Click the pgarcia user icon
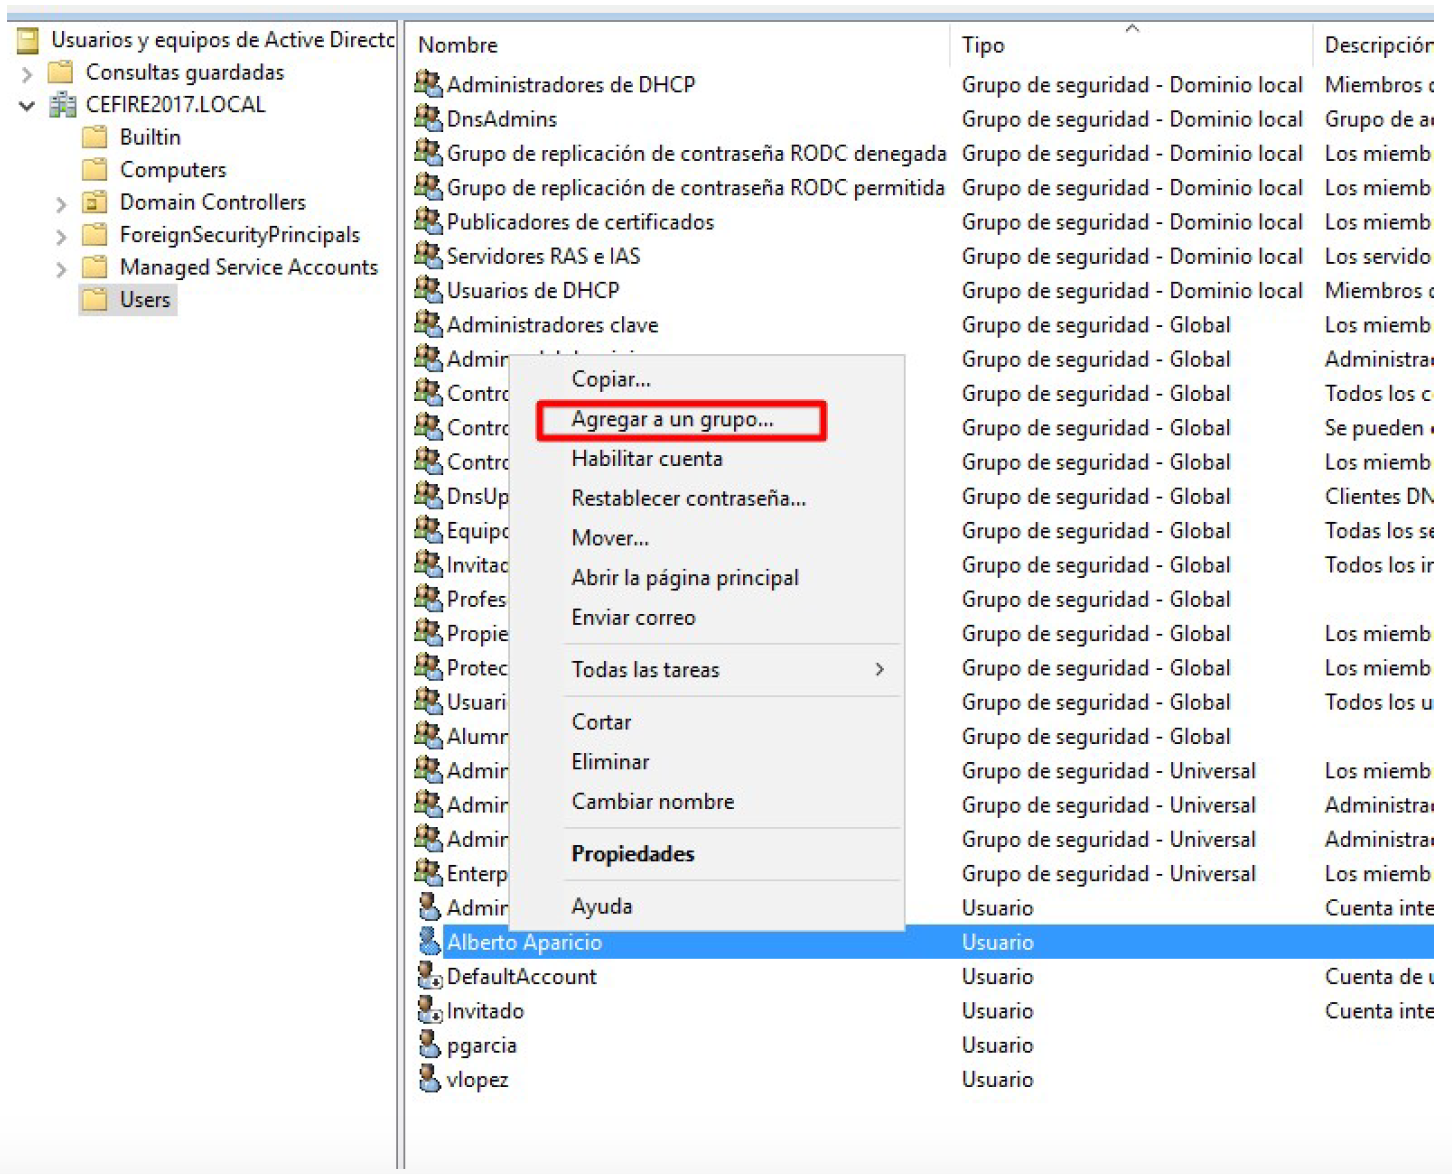1452x1174 pixels. [x=429, y=1044]
